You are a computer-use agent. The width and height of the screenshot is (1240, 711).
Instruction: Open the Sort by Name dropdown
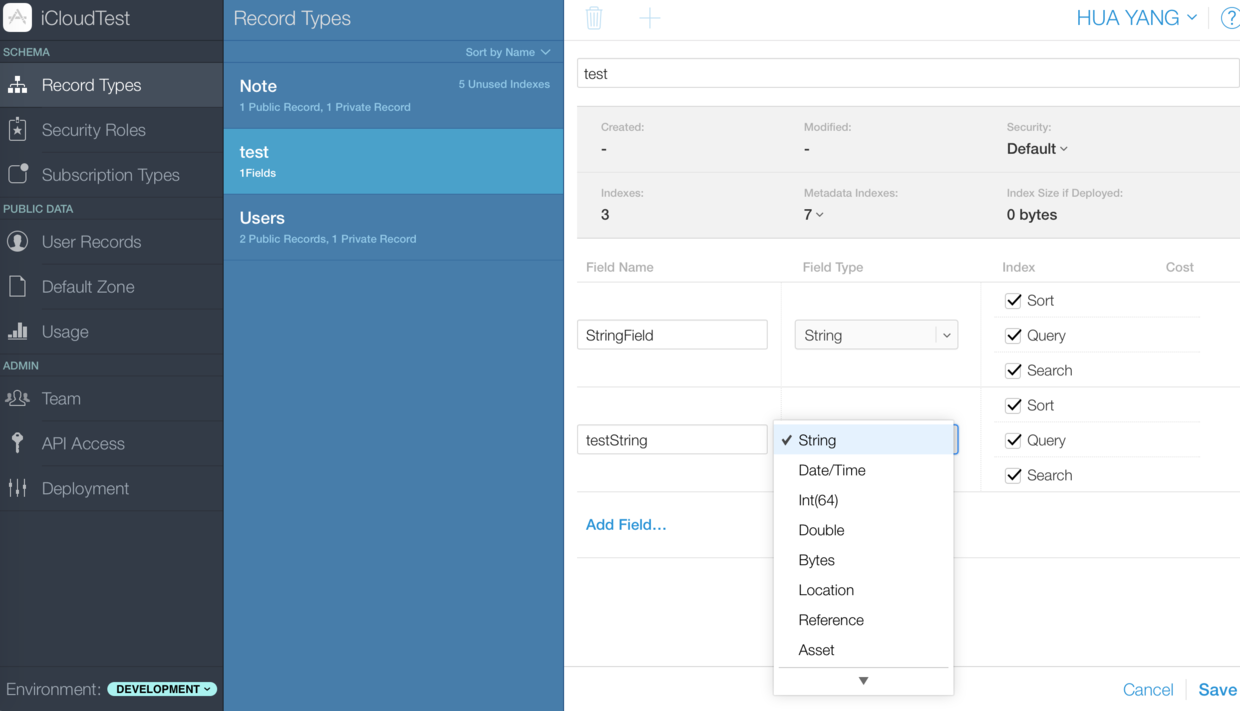tap(507, 52)
